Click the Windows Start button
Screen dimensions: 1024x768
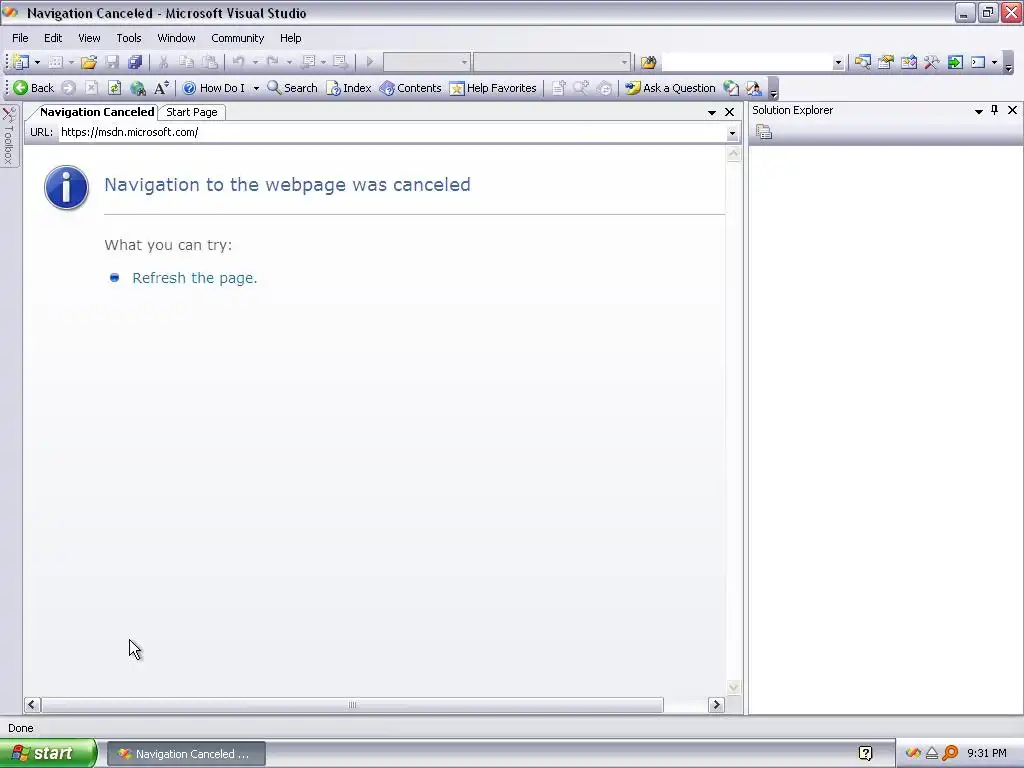48,754
